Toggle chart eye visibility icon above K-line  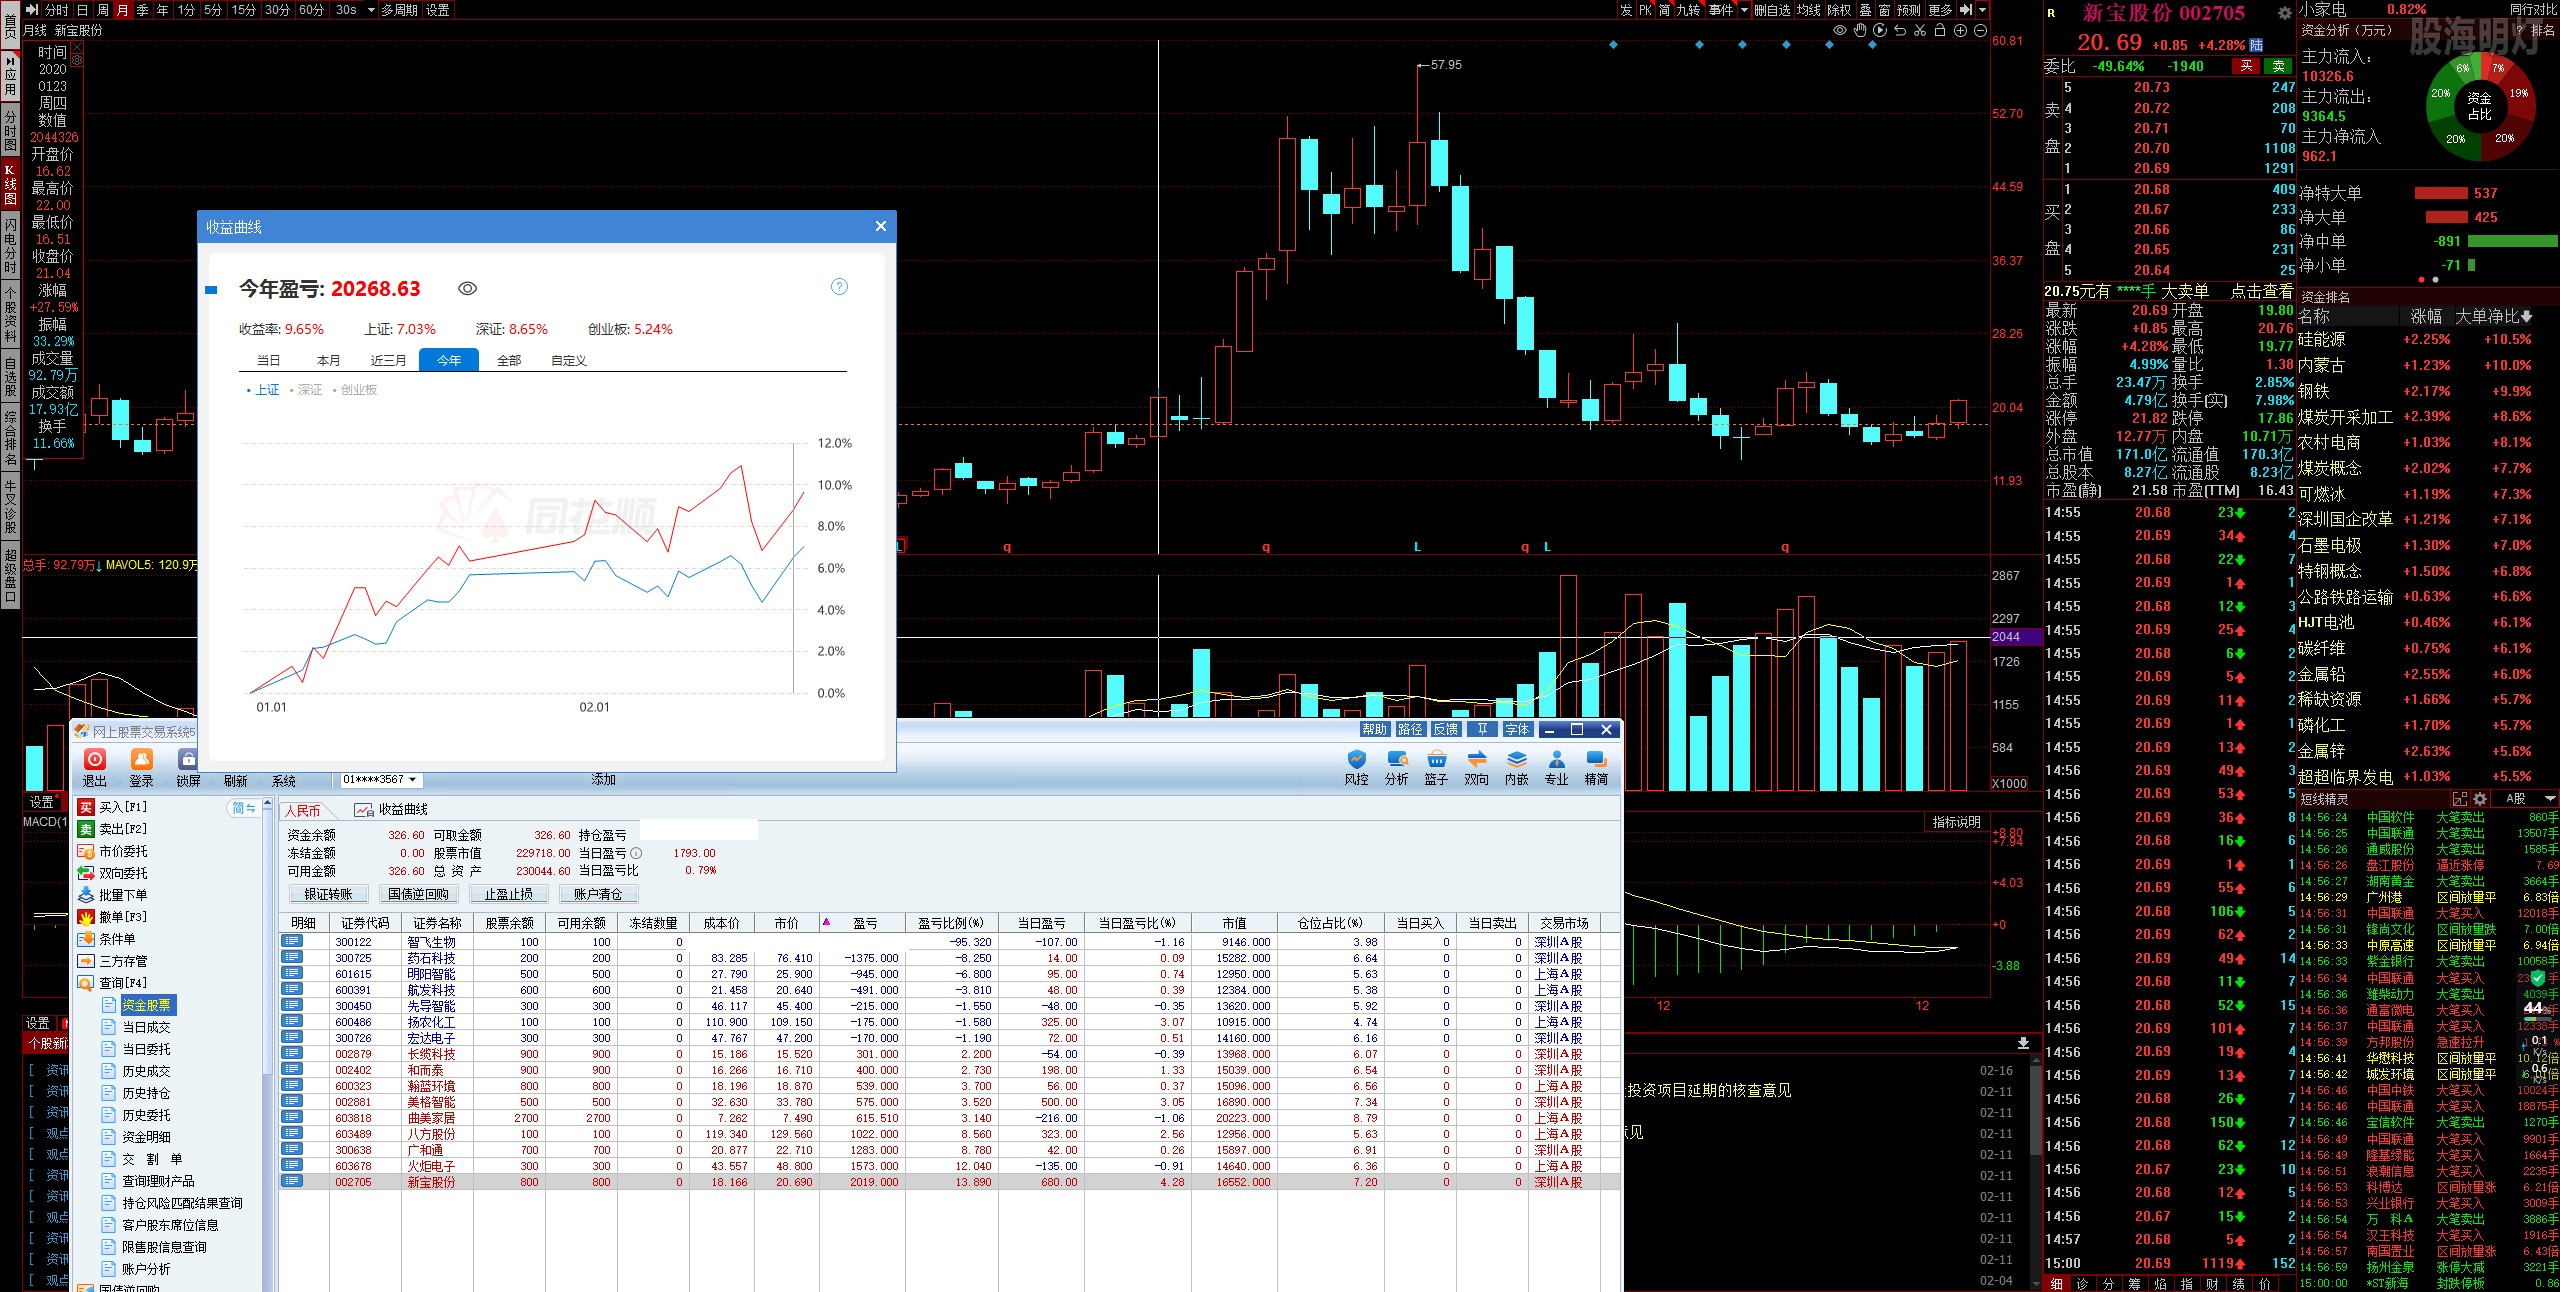tap(1840, 31)
